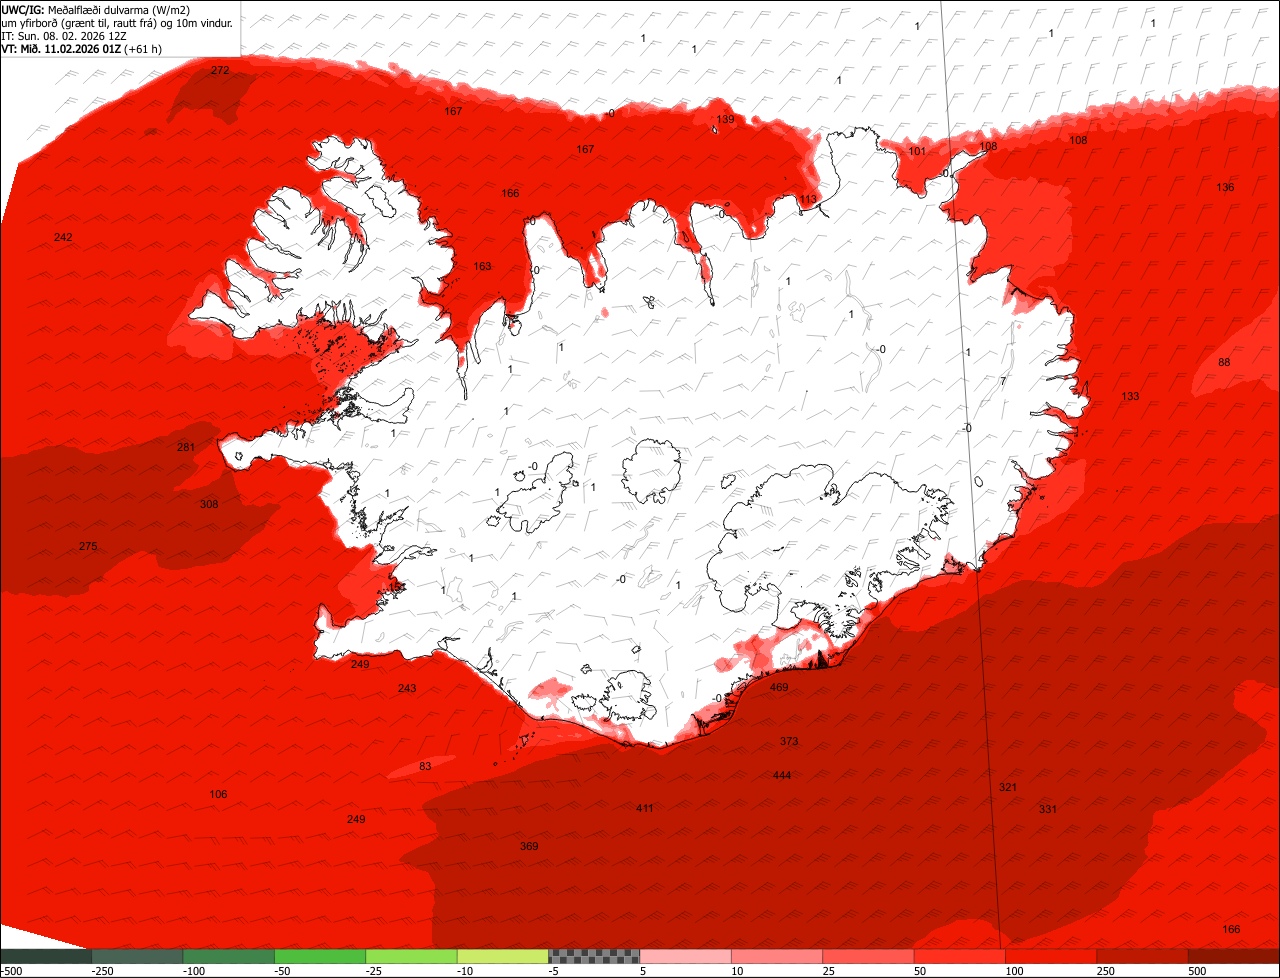This screenshot has width=1280, height=978.
Task: Click the legend label -500
Action: click(x=12, y=971)
